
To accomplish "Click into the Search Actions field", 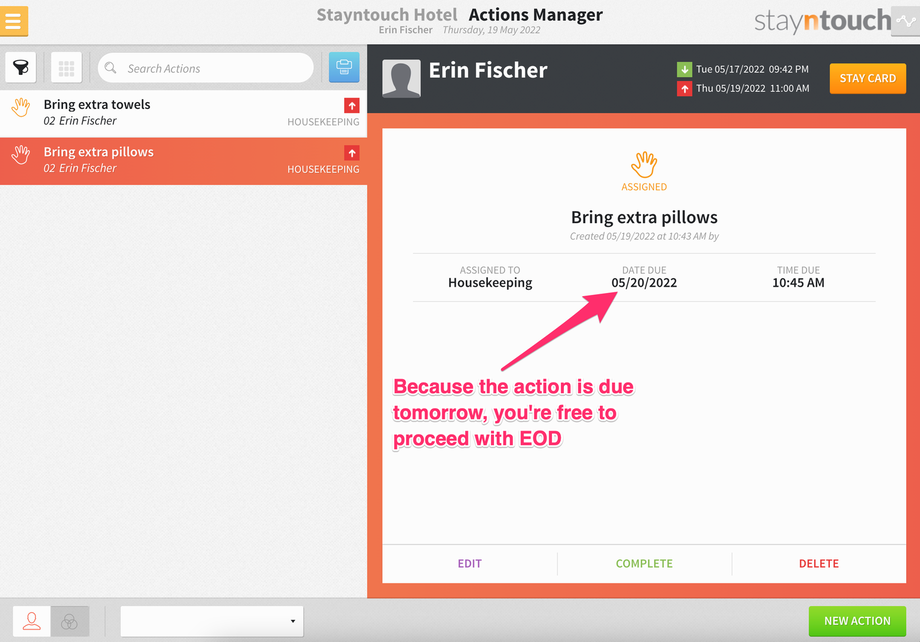I will coord(206,68).
